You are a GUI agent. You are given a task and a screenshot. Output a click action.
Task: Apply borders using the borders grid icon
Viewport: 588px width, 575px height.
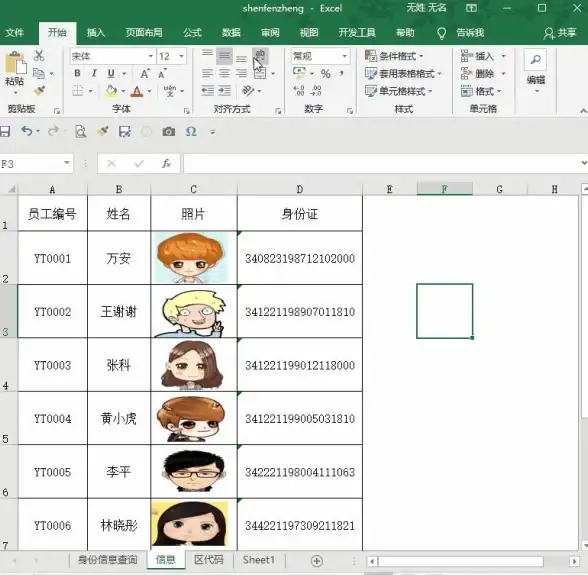[x=78, y=91]
